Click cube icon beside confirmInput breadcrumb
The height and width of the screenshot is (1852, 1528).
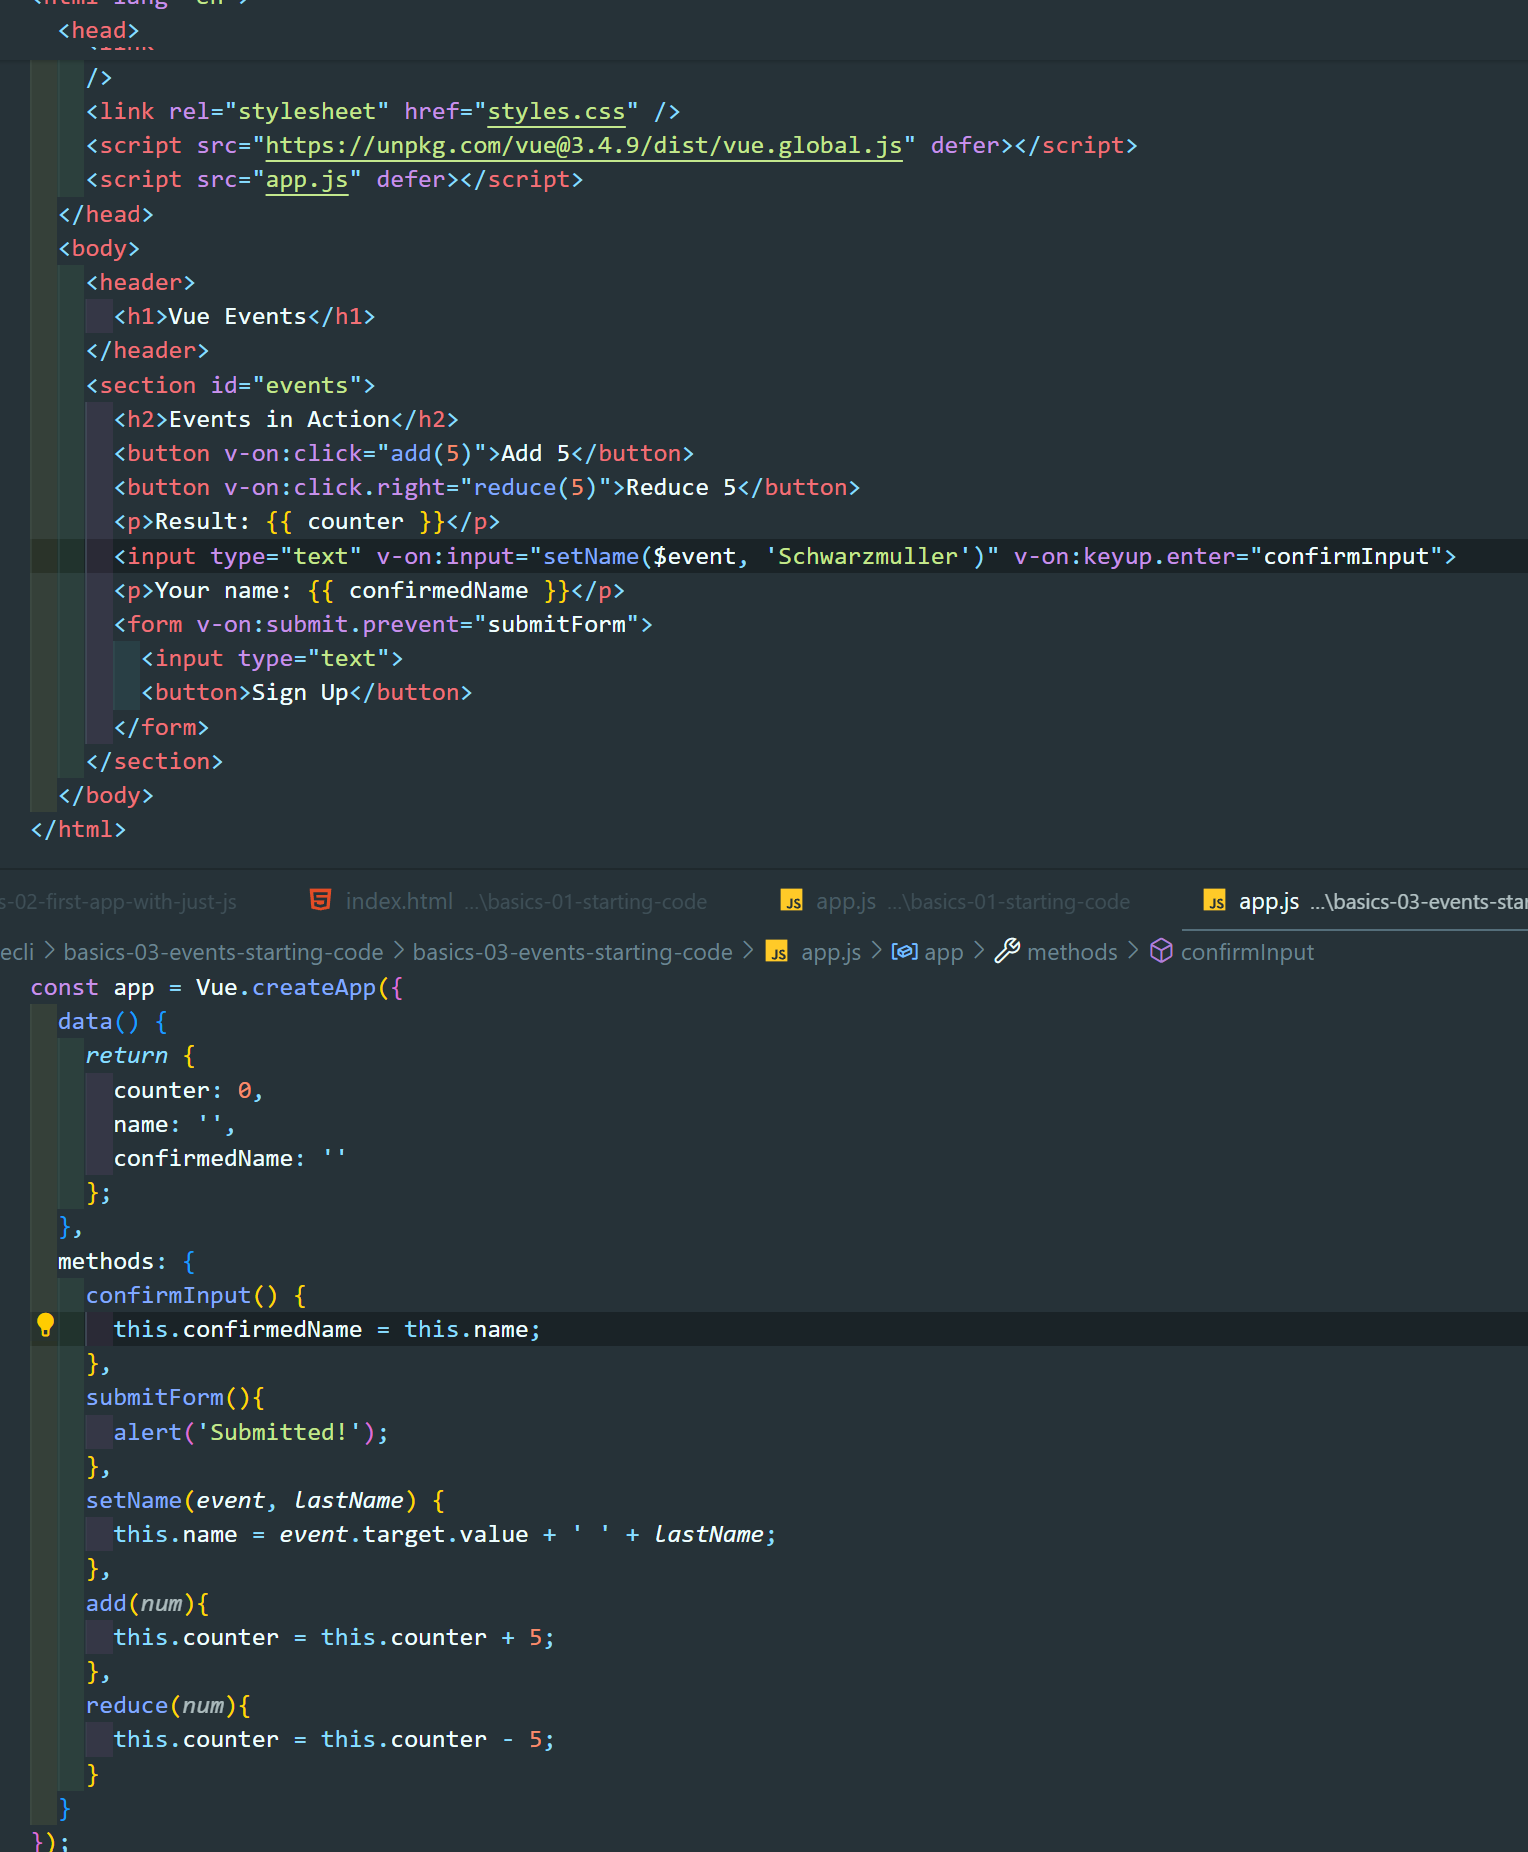1161,951
